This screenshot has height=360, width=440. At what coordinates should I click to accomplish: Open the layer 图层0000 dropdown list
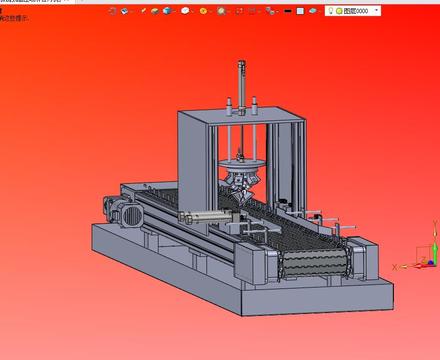(377, 11)
